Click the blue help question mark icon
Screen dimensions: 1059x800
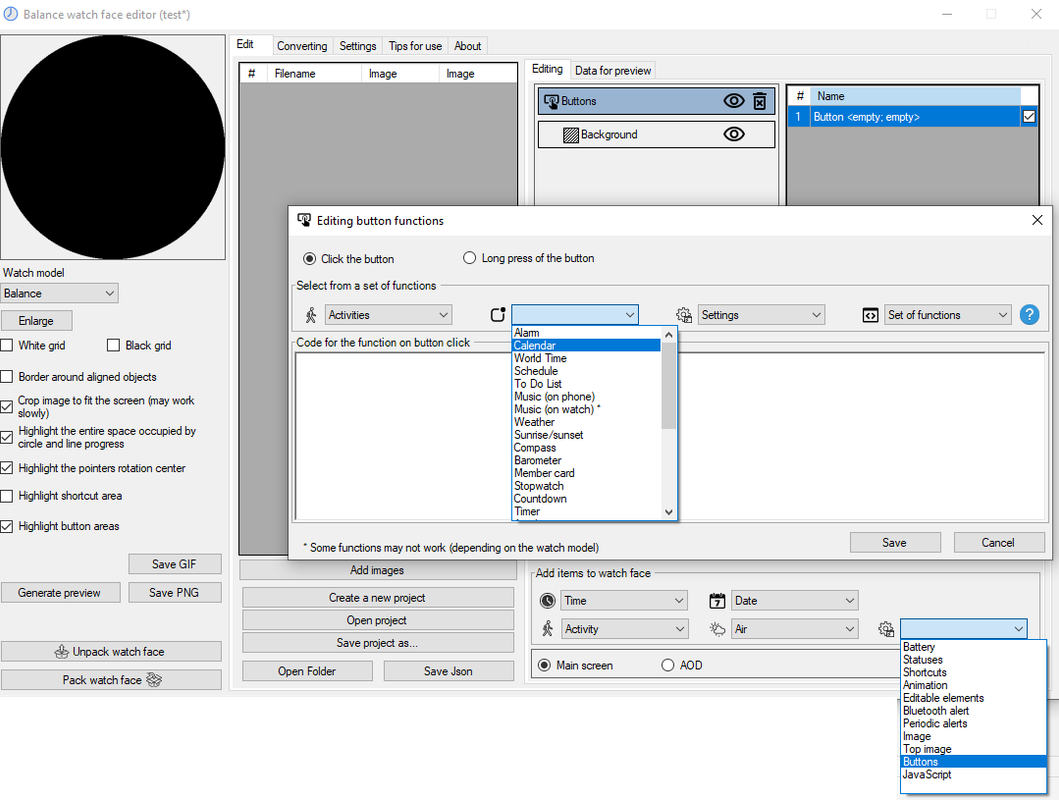(x=1029, y=315)
